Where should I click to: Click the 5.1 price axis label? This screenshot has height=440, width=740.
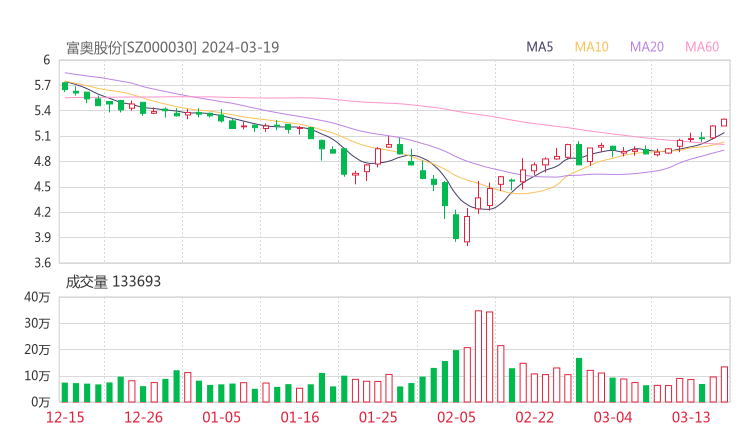coord(42,136)
